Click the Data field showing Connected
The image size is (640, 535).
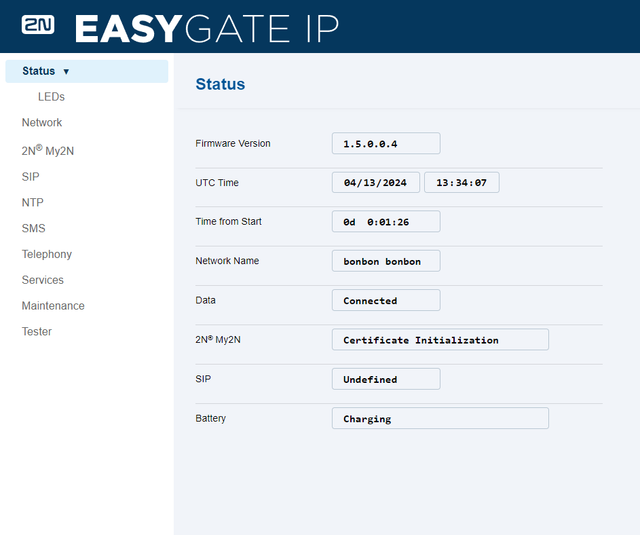tap(386, 300)
